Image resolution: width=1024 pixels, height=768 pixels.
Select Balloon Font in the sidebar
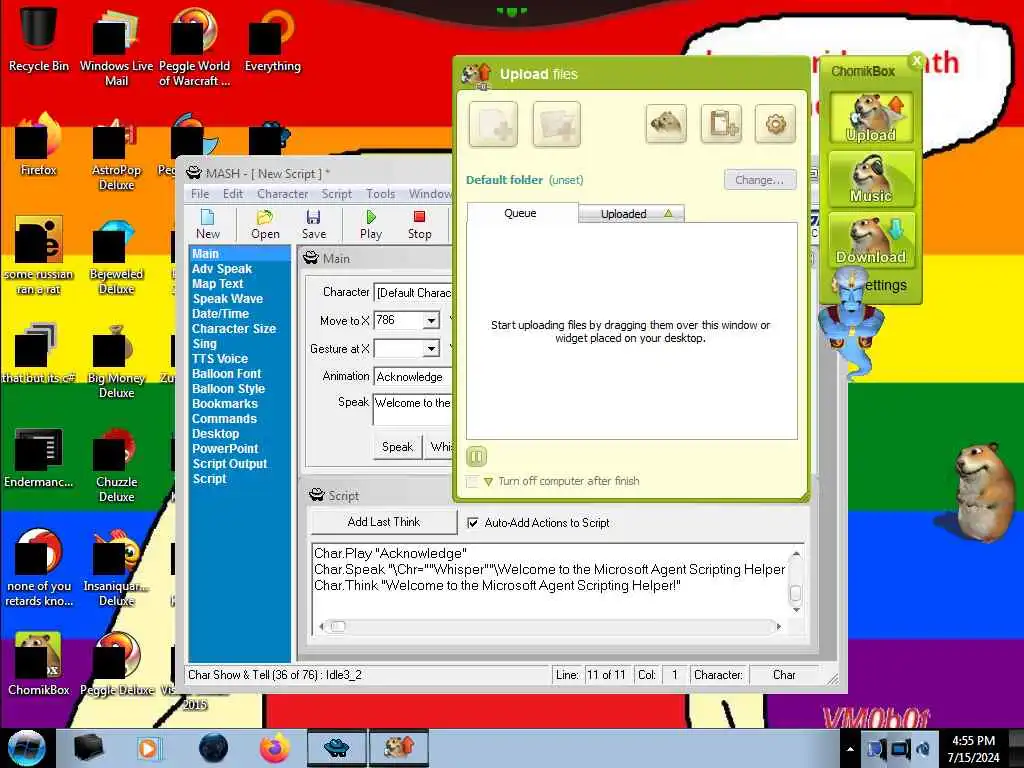[x=226, y=374]
